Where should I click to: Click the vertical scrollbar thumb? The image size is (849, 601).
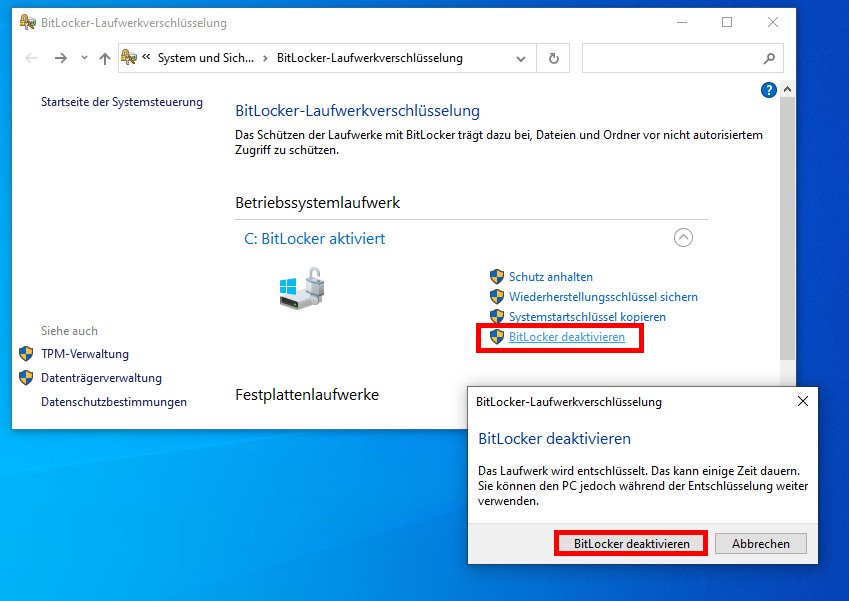coord(788,228)
